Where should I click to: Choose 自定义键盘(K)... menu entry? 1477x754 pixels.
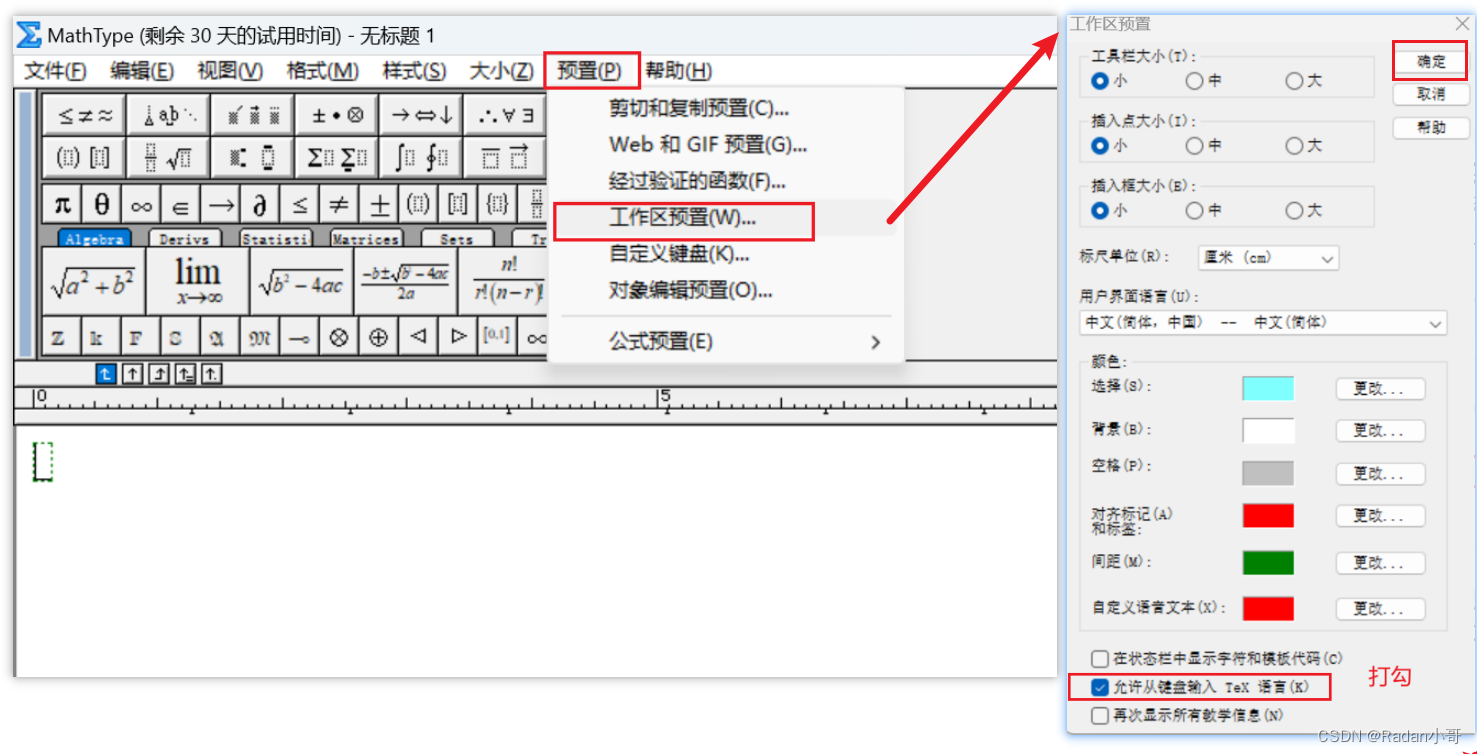[726, 254]
